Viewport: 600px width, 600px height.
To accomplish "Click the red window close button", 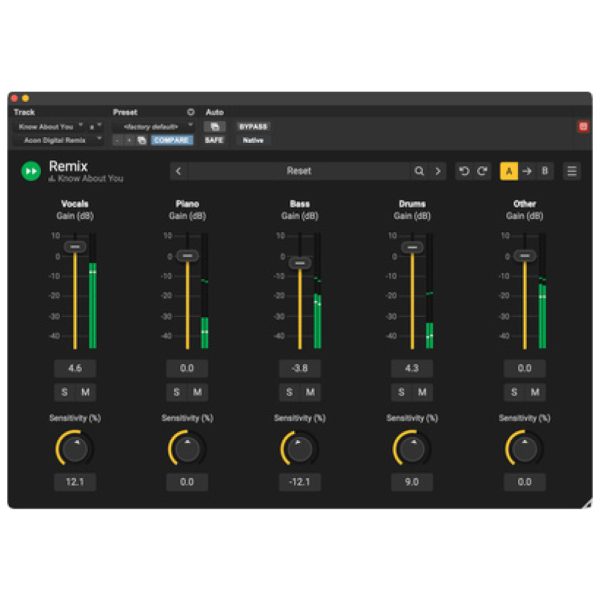I will click(15, 98).
